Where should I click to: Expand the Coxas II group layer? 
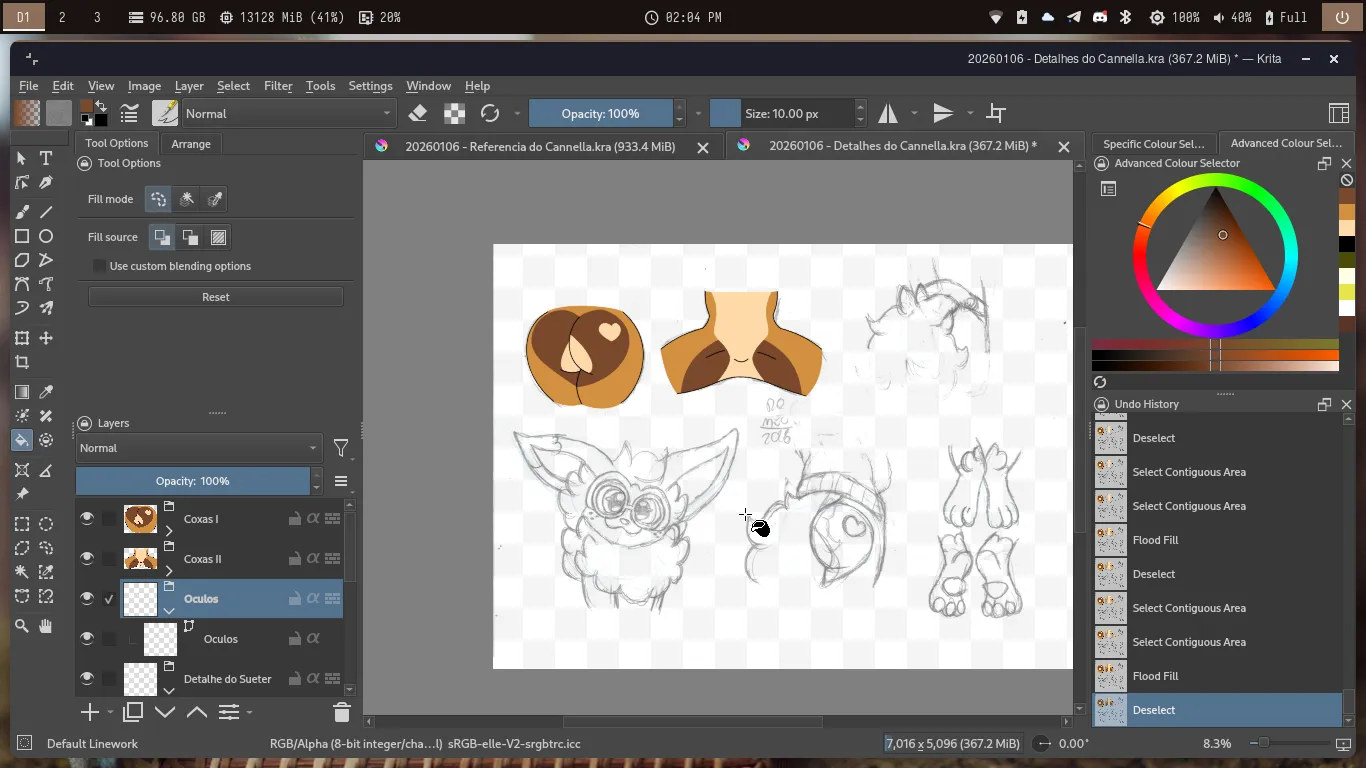click(x=169, y=571)
